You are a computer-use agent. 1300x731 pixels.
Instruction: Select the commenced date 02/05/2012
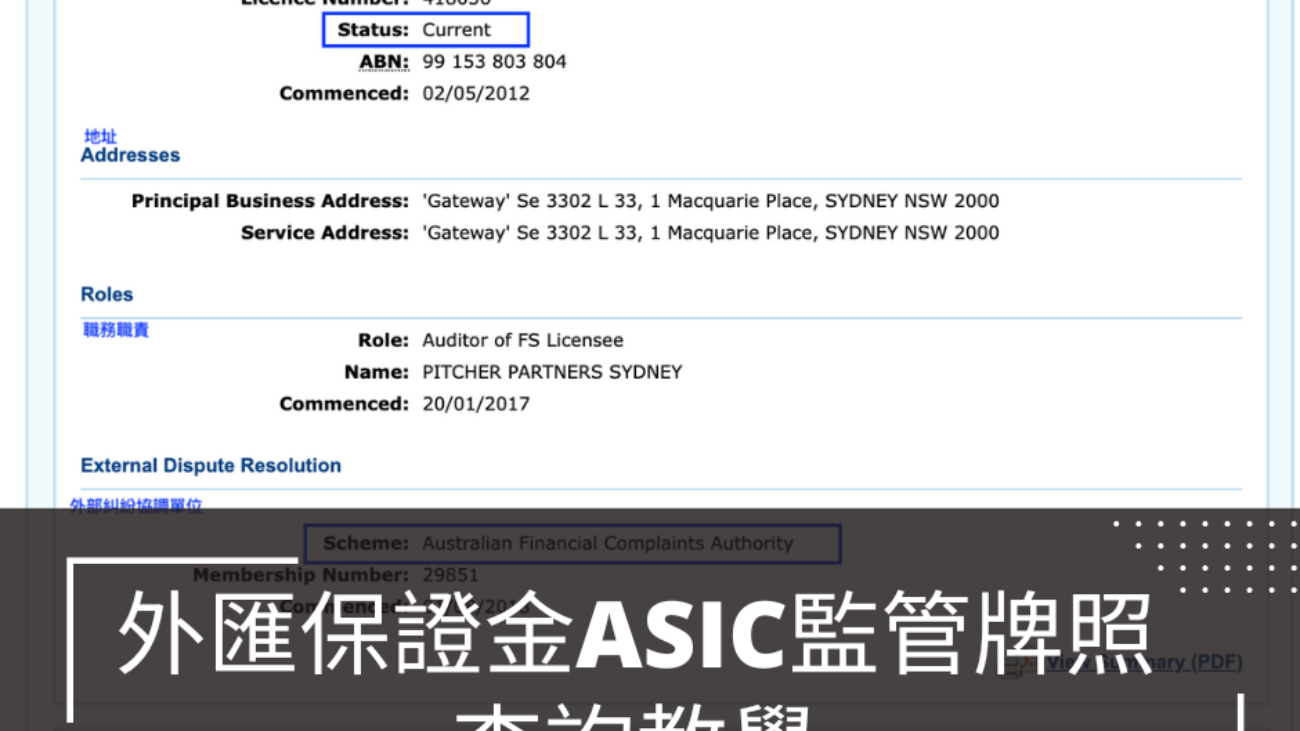[476, 94]
